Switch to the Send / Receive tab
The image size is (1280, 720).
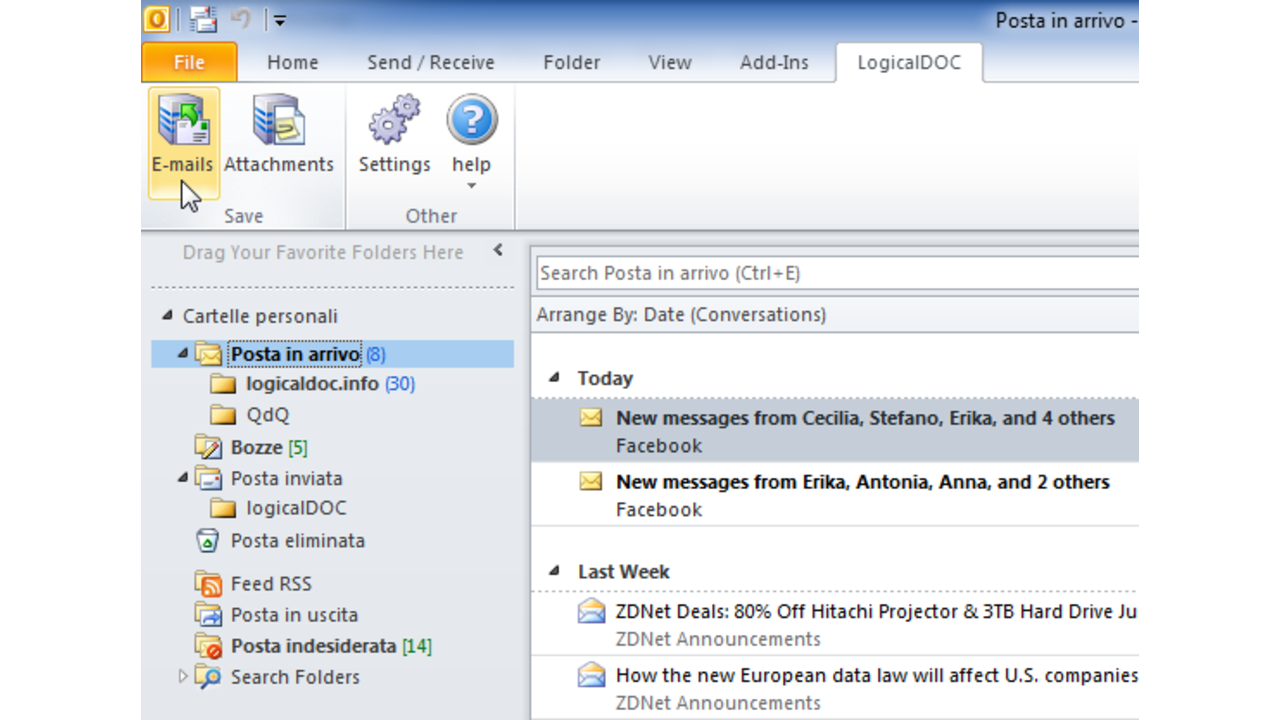(x=430, y=62)
